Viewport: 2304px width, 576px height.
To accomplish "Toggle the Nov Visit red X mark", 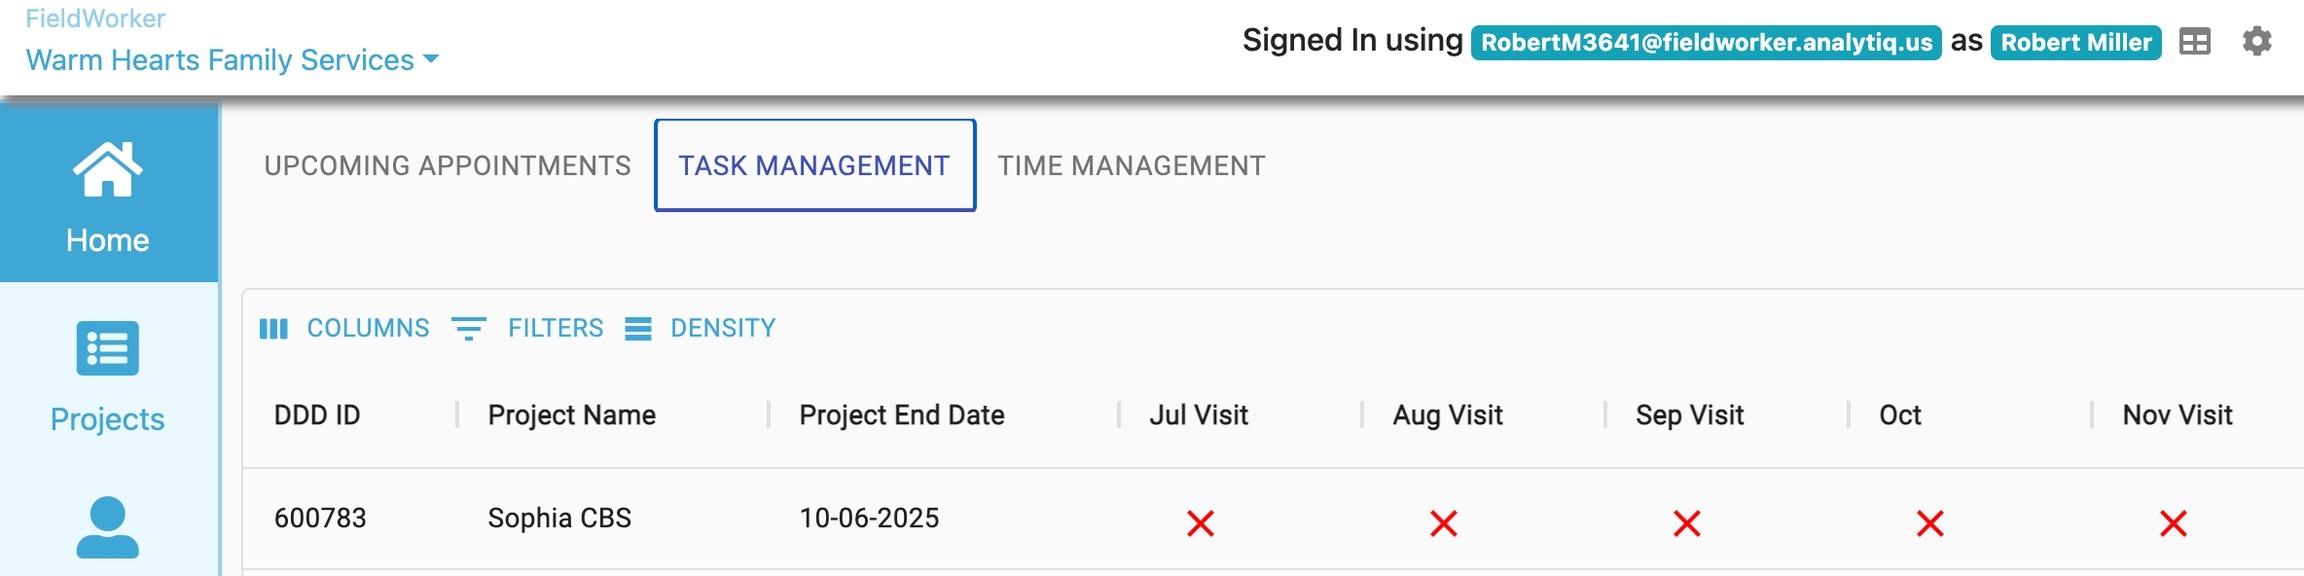I will (2173, 522).
